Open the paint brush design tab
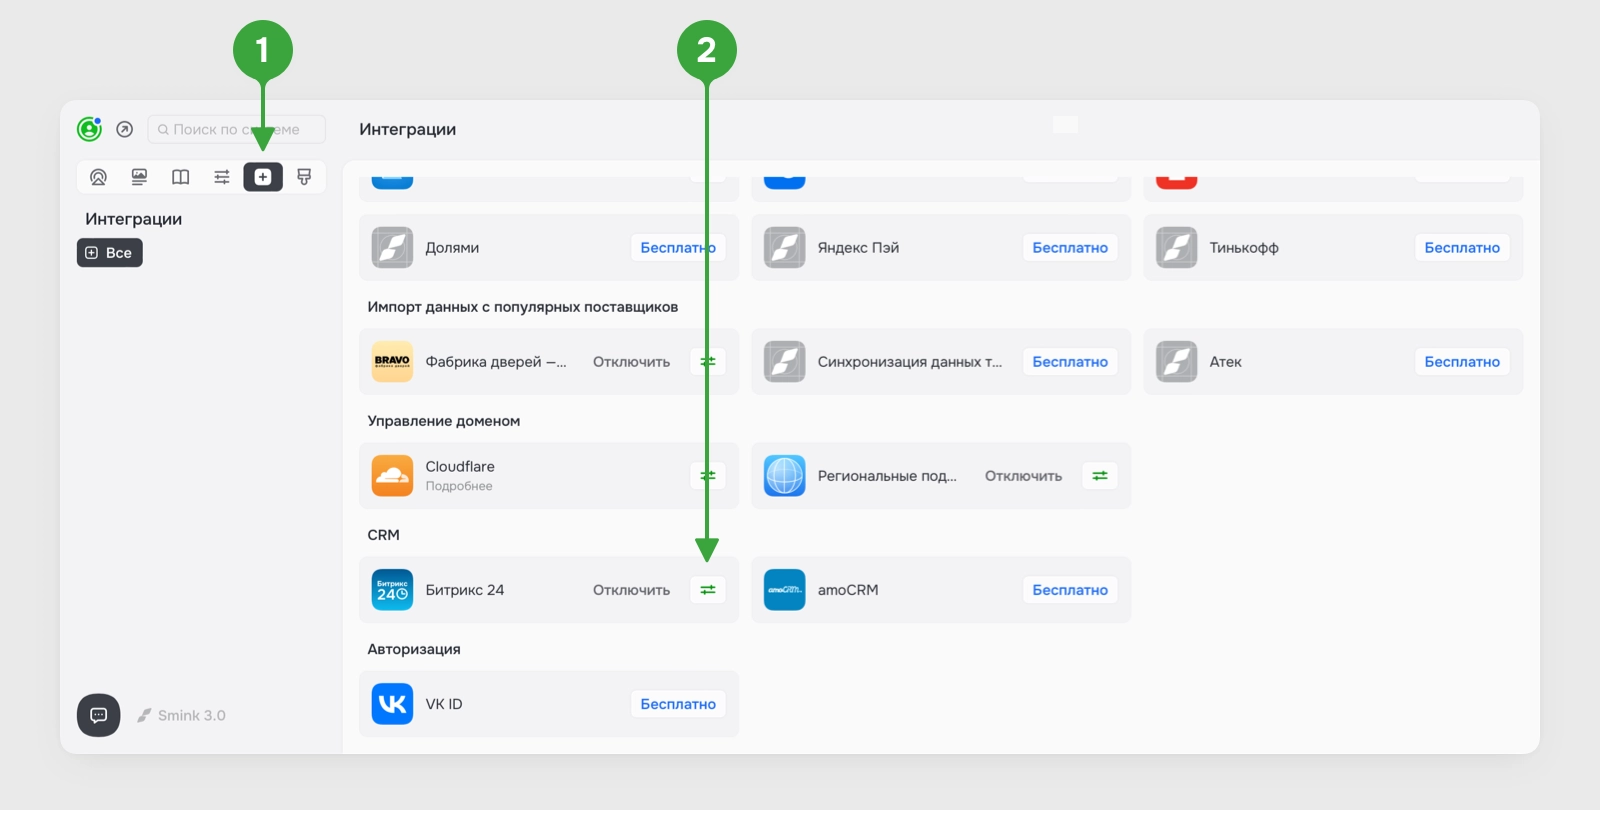Image resolution: width=1600 pixels, height=814 pixels. point(304,177)
